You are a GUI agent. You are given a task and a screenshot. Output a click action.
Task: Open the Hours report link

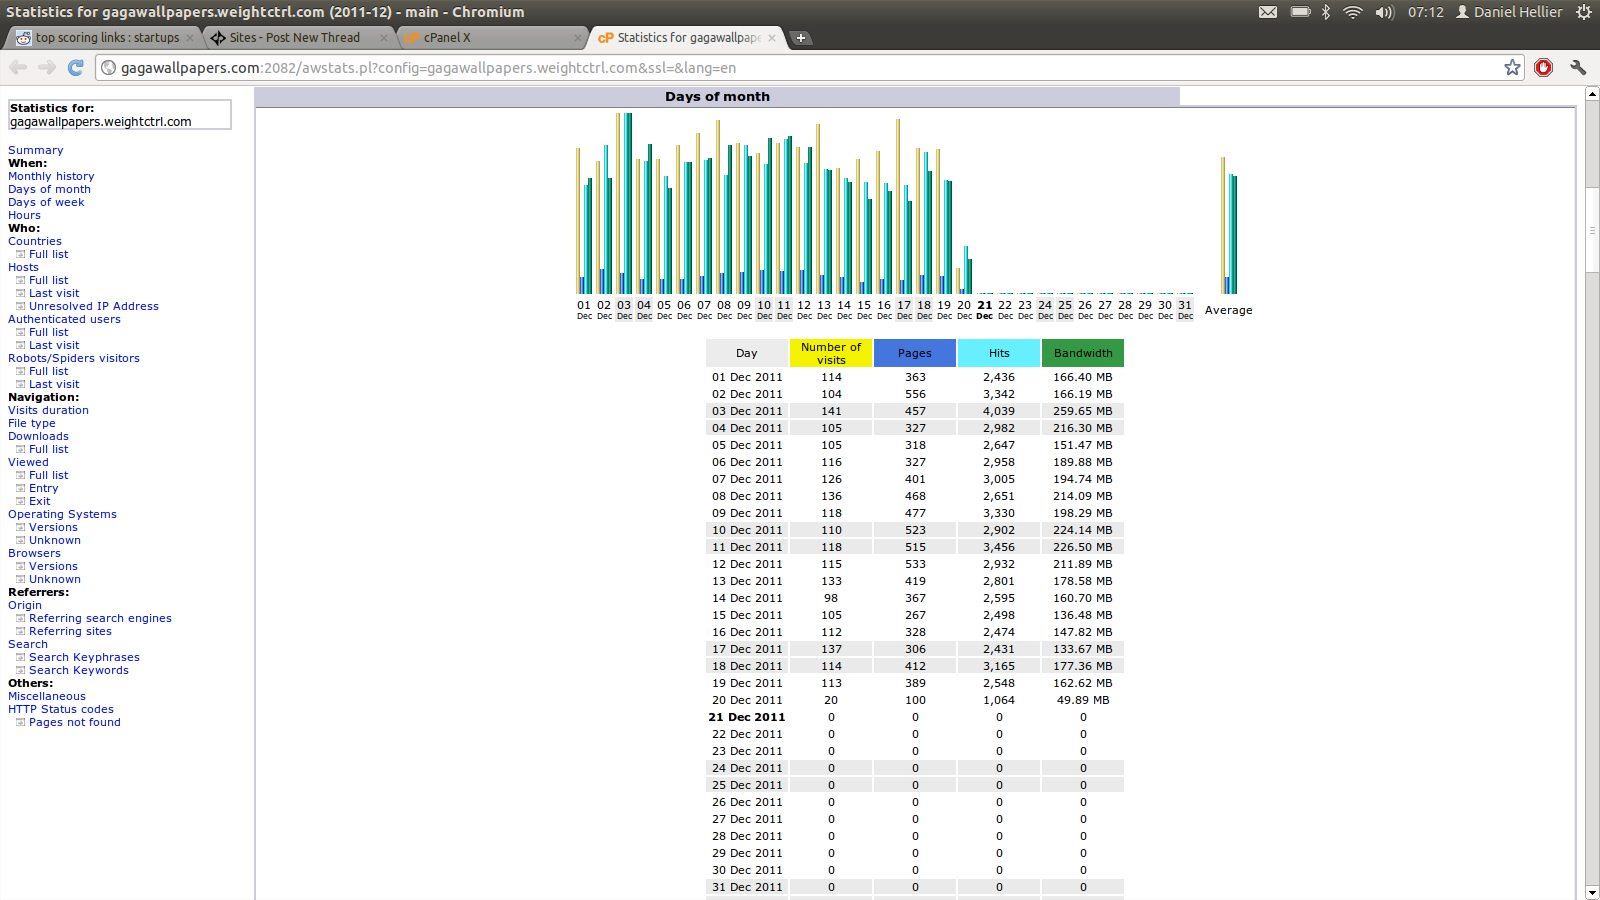[x=24, y=215]
